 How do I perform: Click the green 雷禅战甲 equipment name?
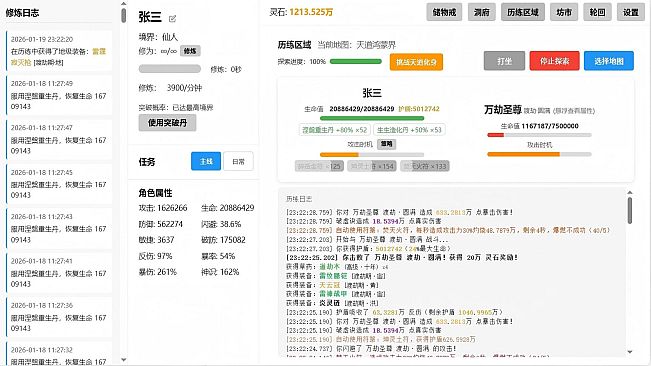pos(333,294)
